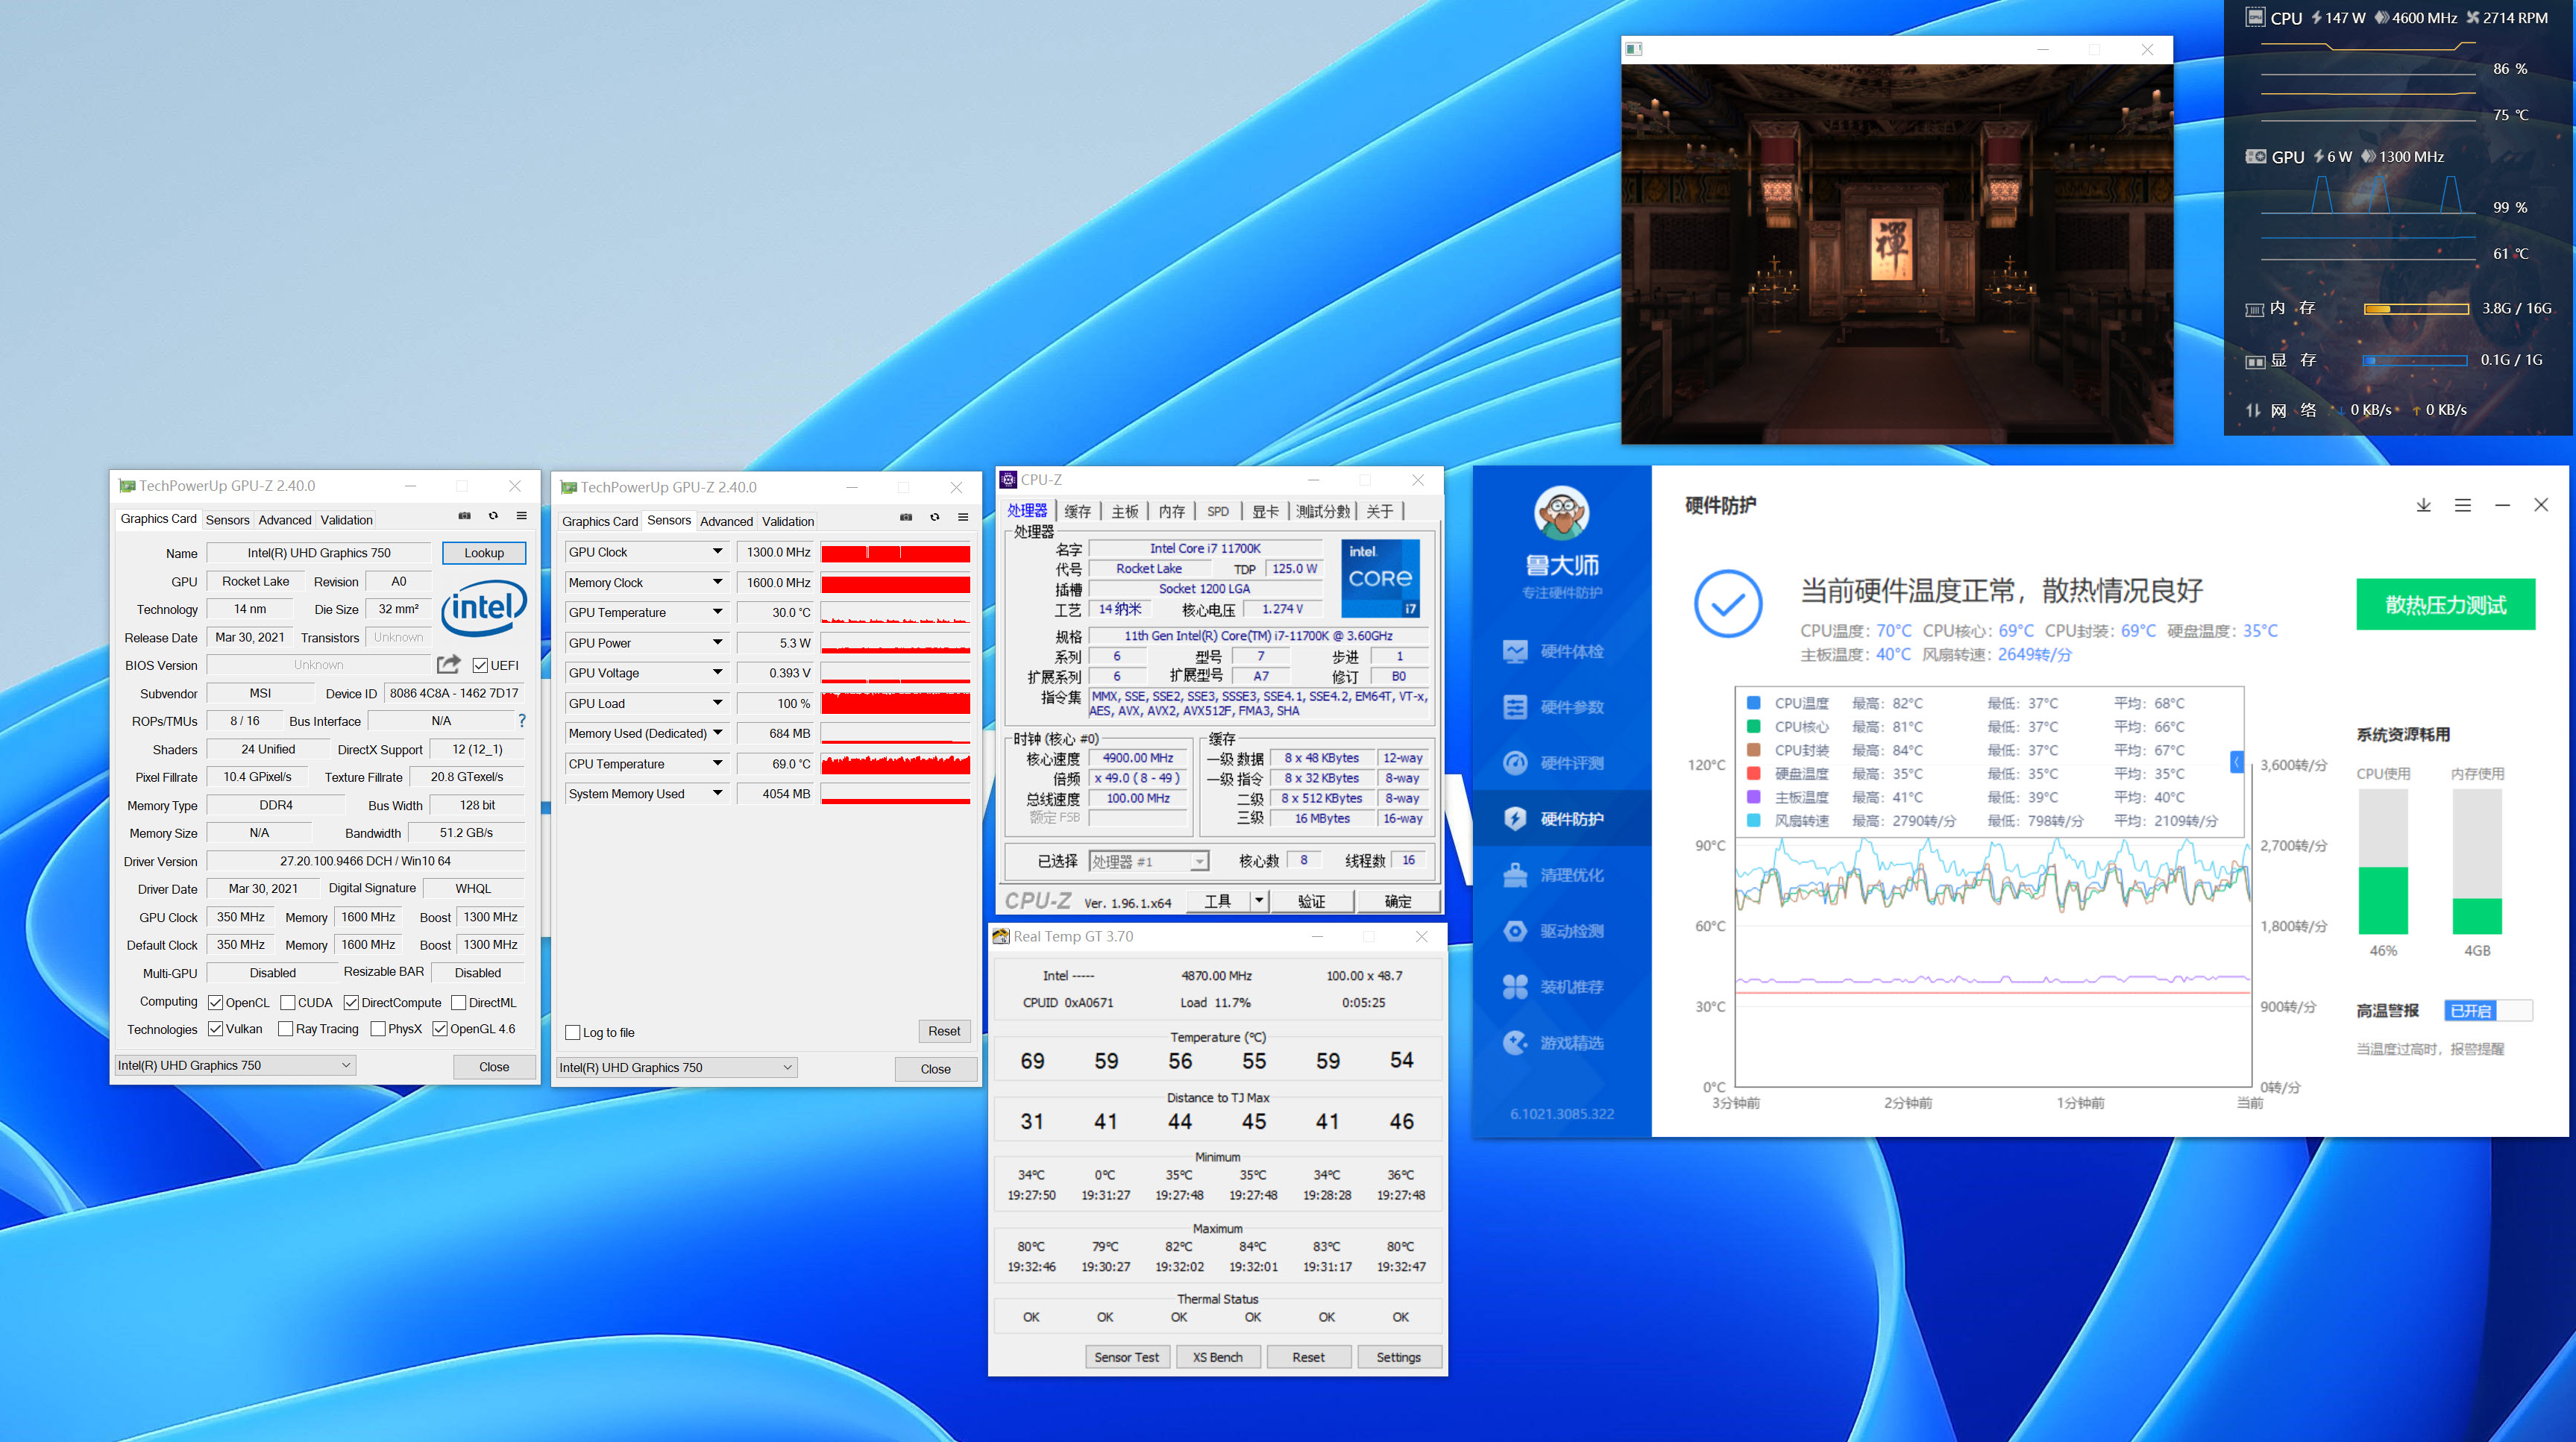Viewport: 2576px width, 1442px height.
Task: Toggle the UEFI checkbox
Action: click(x=480, y=665)
